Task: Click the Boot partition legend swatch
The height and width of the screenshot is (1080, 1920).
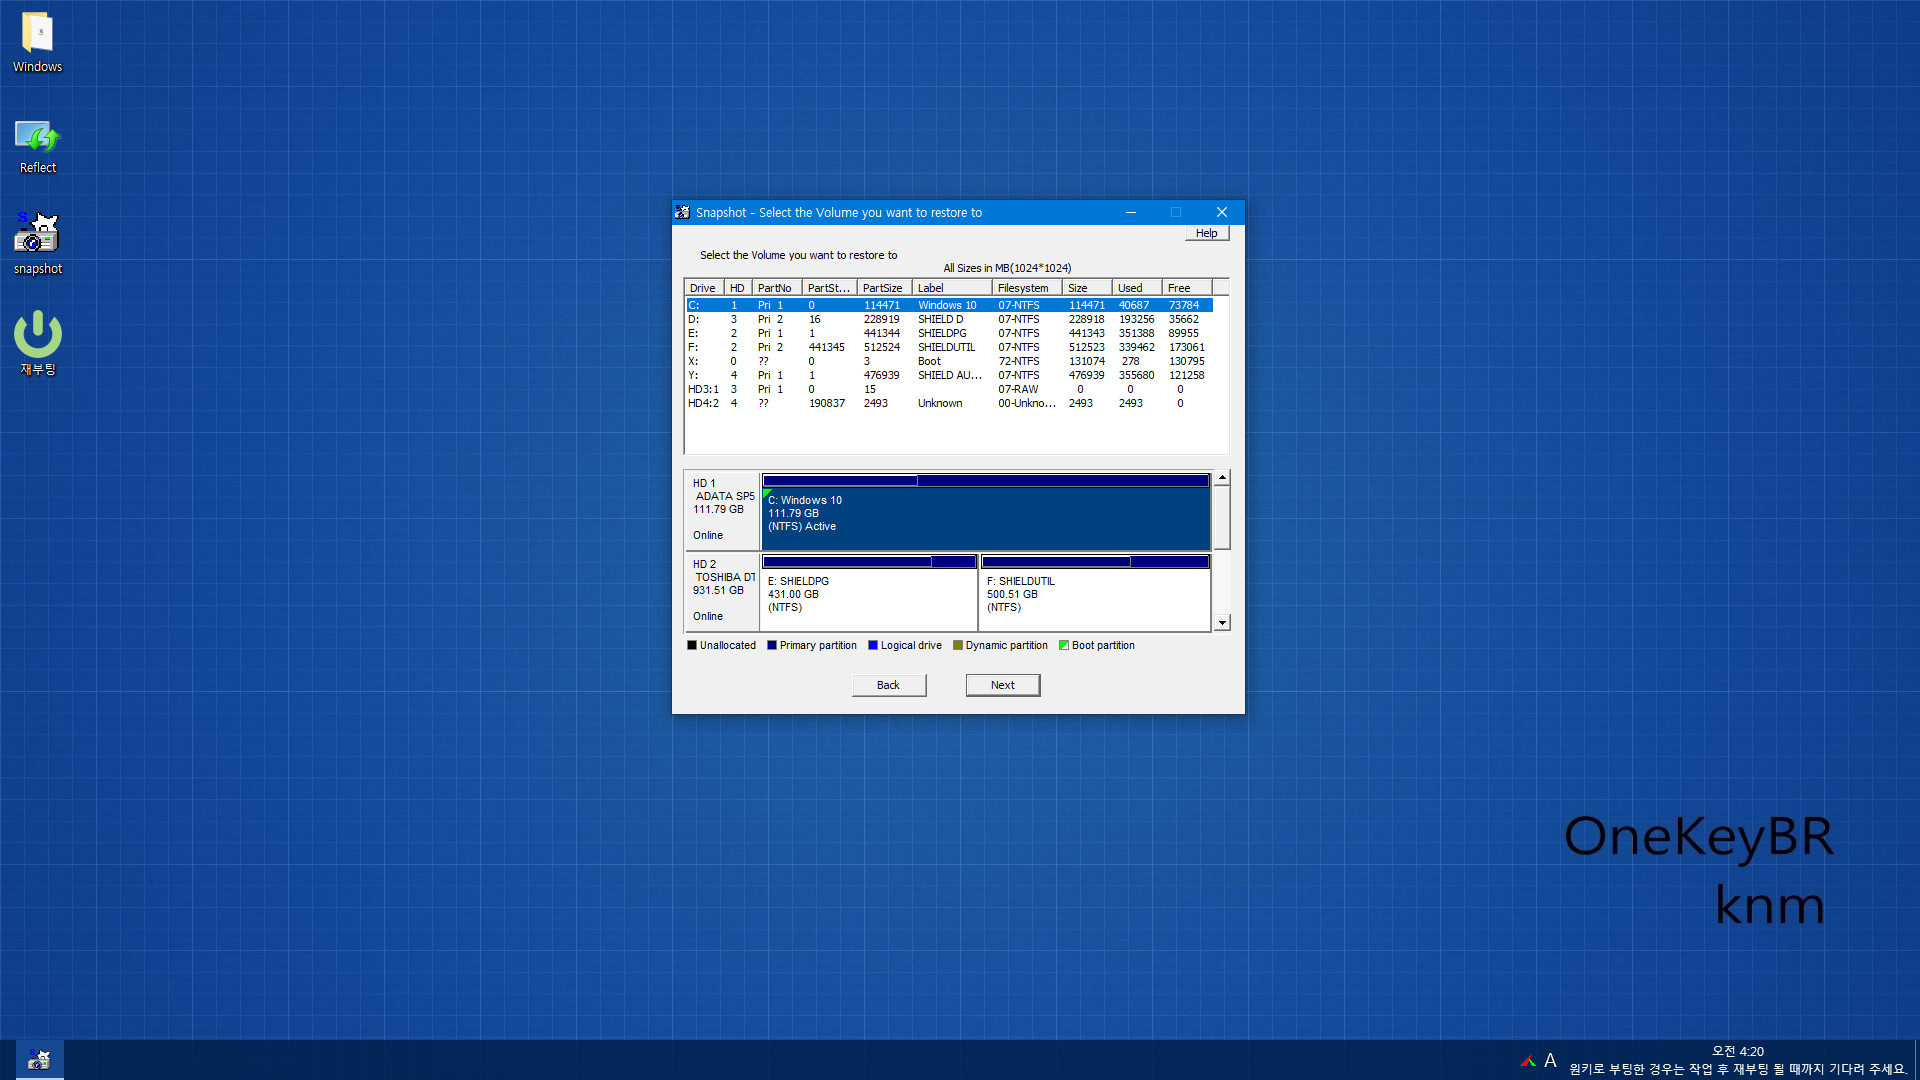Action: [1064, 646]
